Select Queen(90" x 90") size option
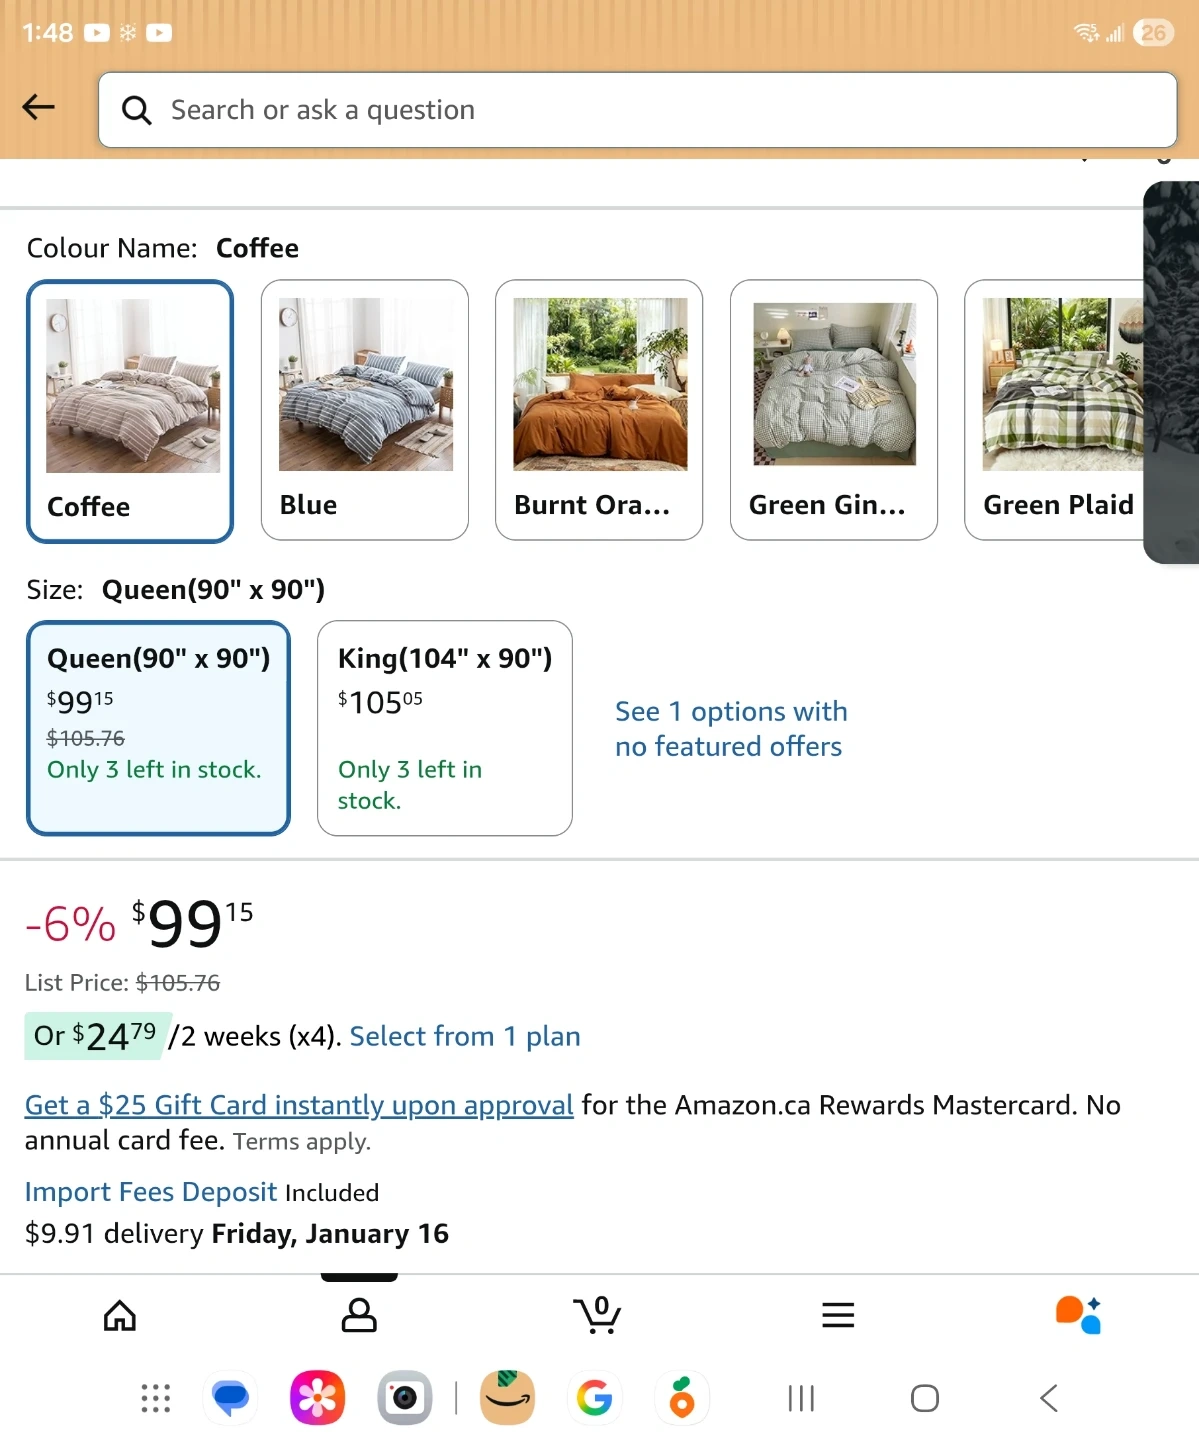The height and width of the screenshot is (1440, 1199). pos(158,727)
